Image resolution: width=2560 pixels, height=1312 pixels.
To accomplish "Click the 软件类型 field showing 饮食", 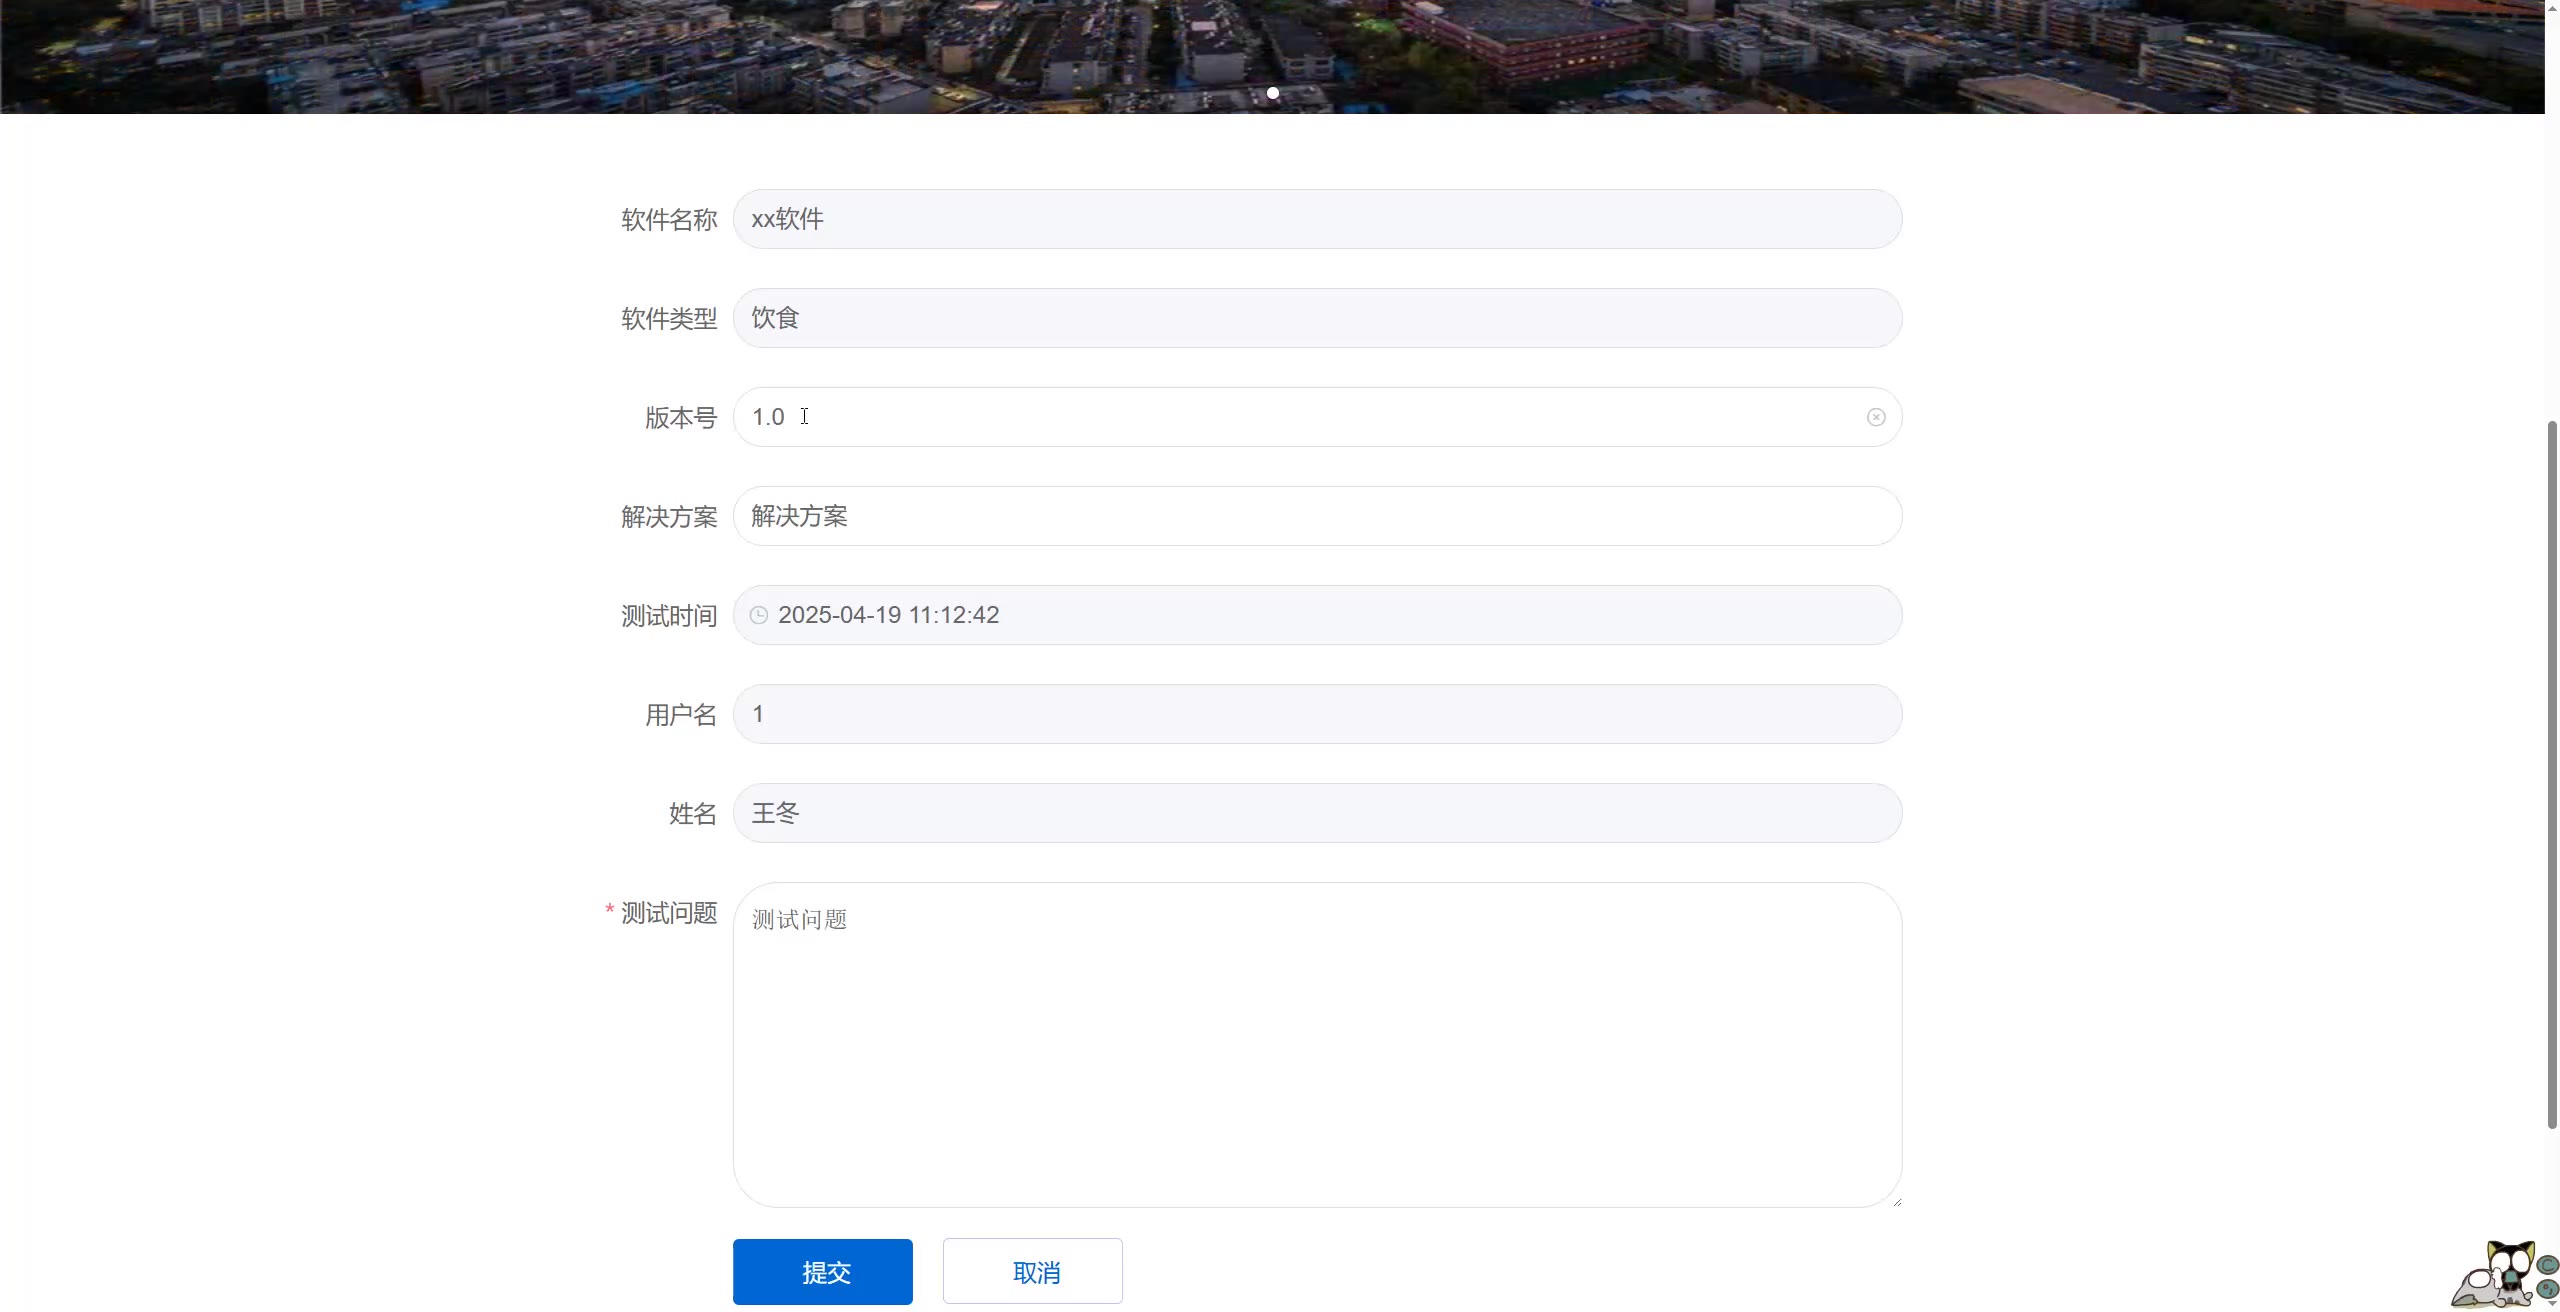I will 1316,318.
